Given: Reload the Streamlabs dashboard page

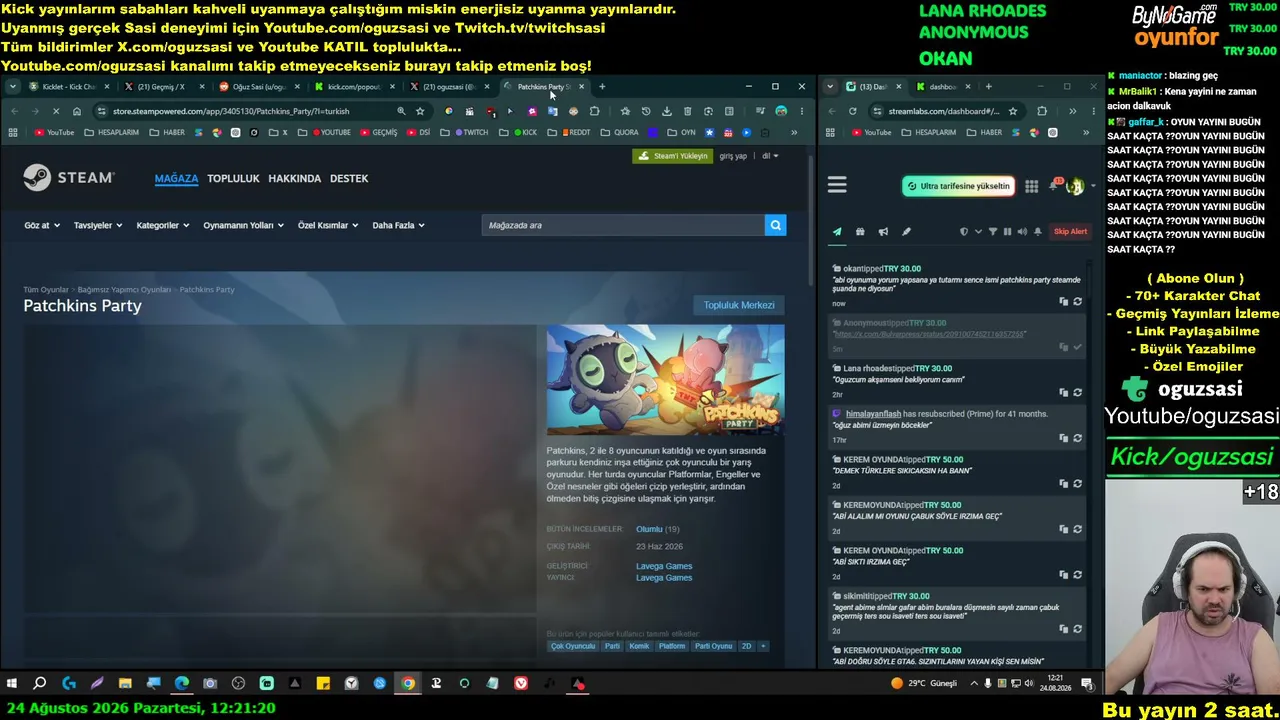Looking at the screenshot, I should click(852, 111).
